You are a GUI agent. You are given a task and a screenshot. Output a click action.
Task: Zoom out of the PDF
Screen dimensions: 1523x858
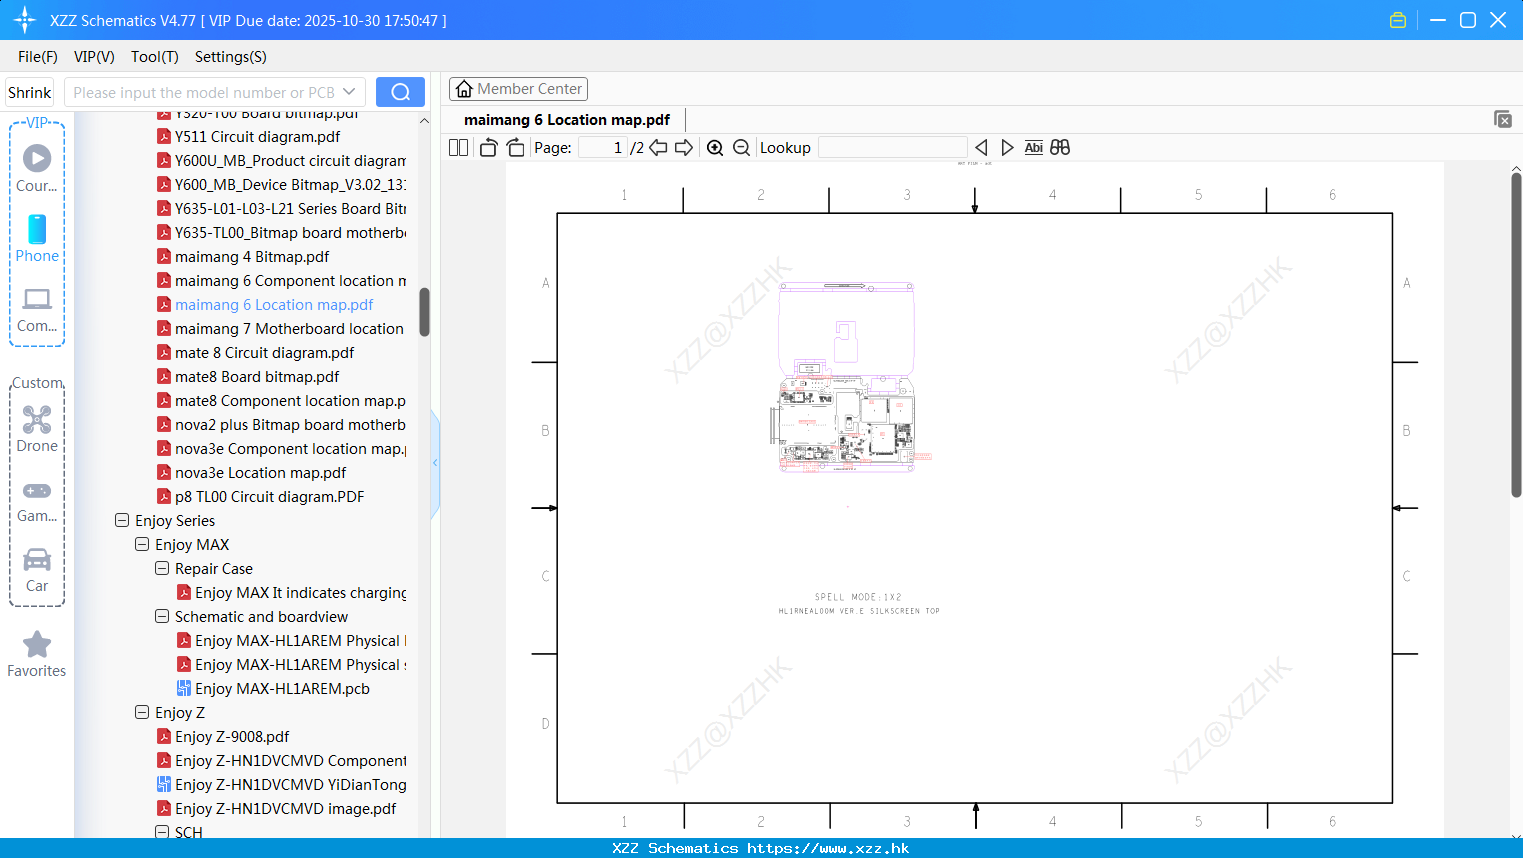pos(741,147)
